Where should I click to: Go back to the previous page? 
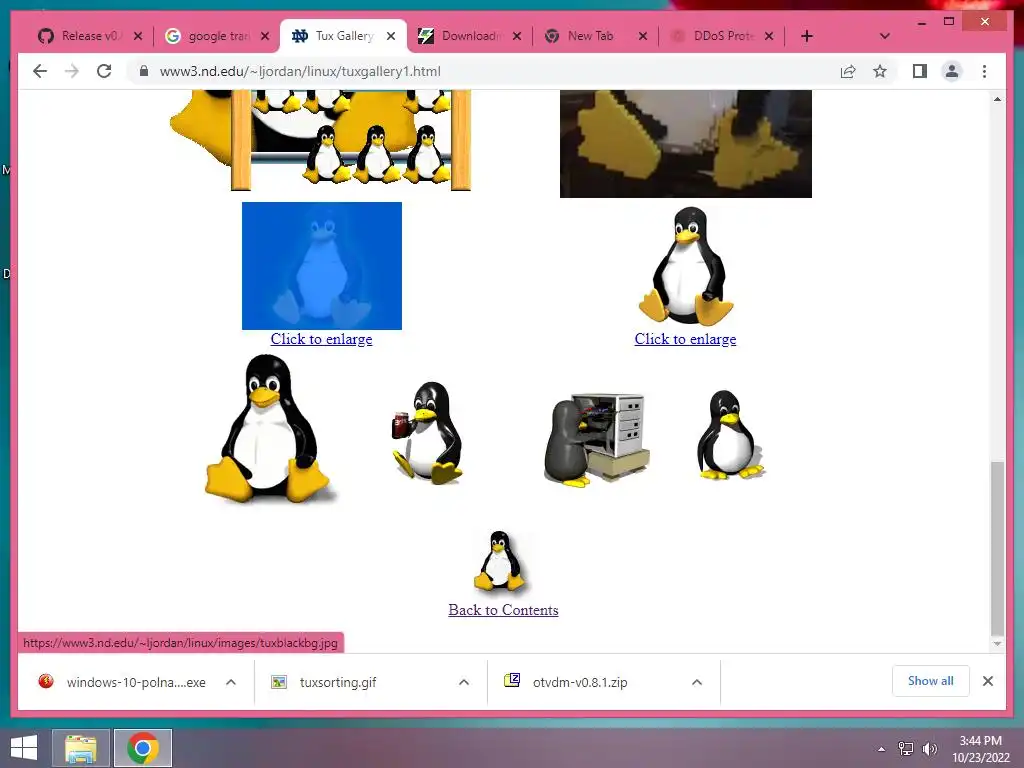coord(40,71)
